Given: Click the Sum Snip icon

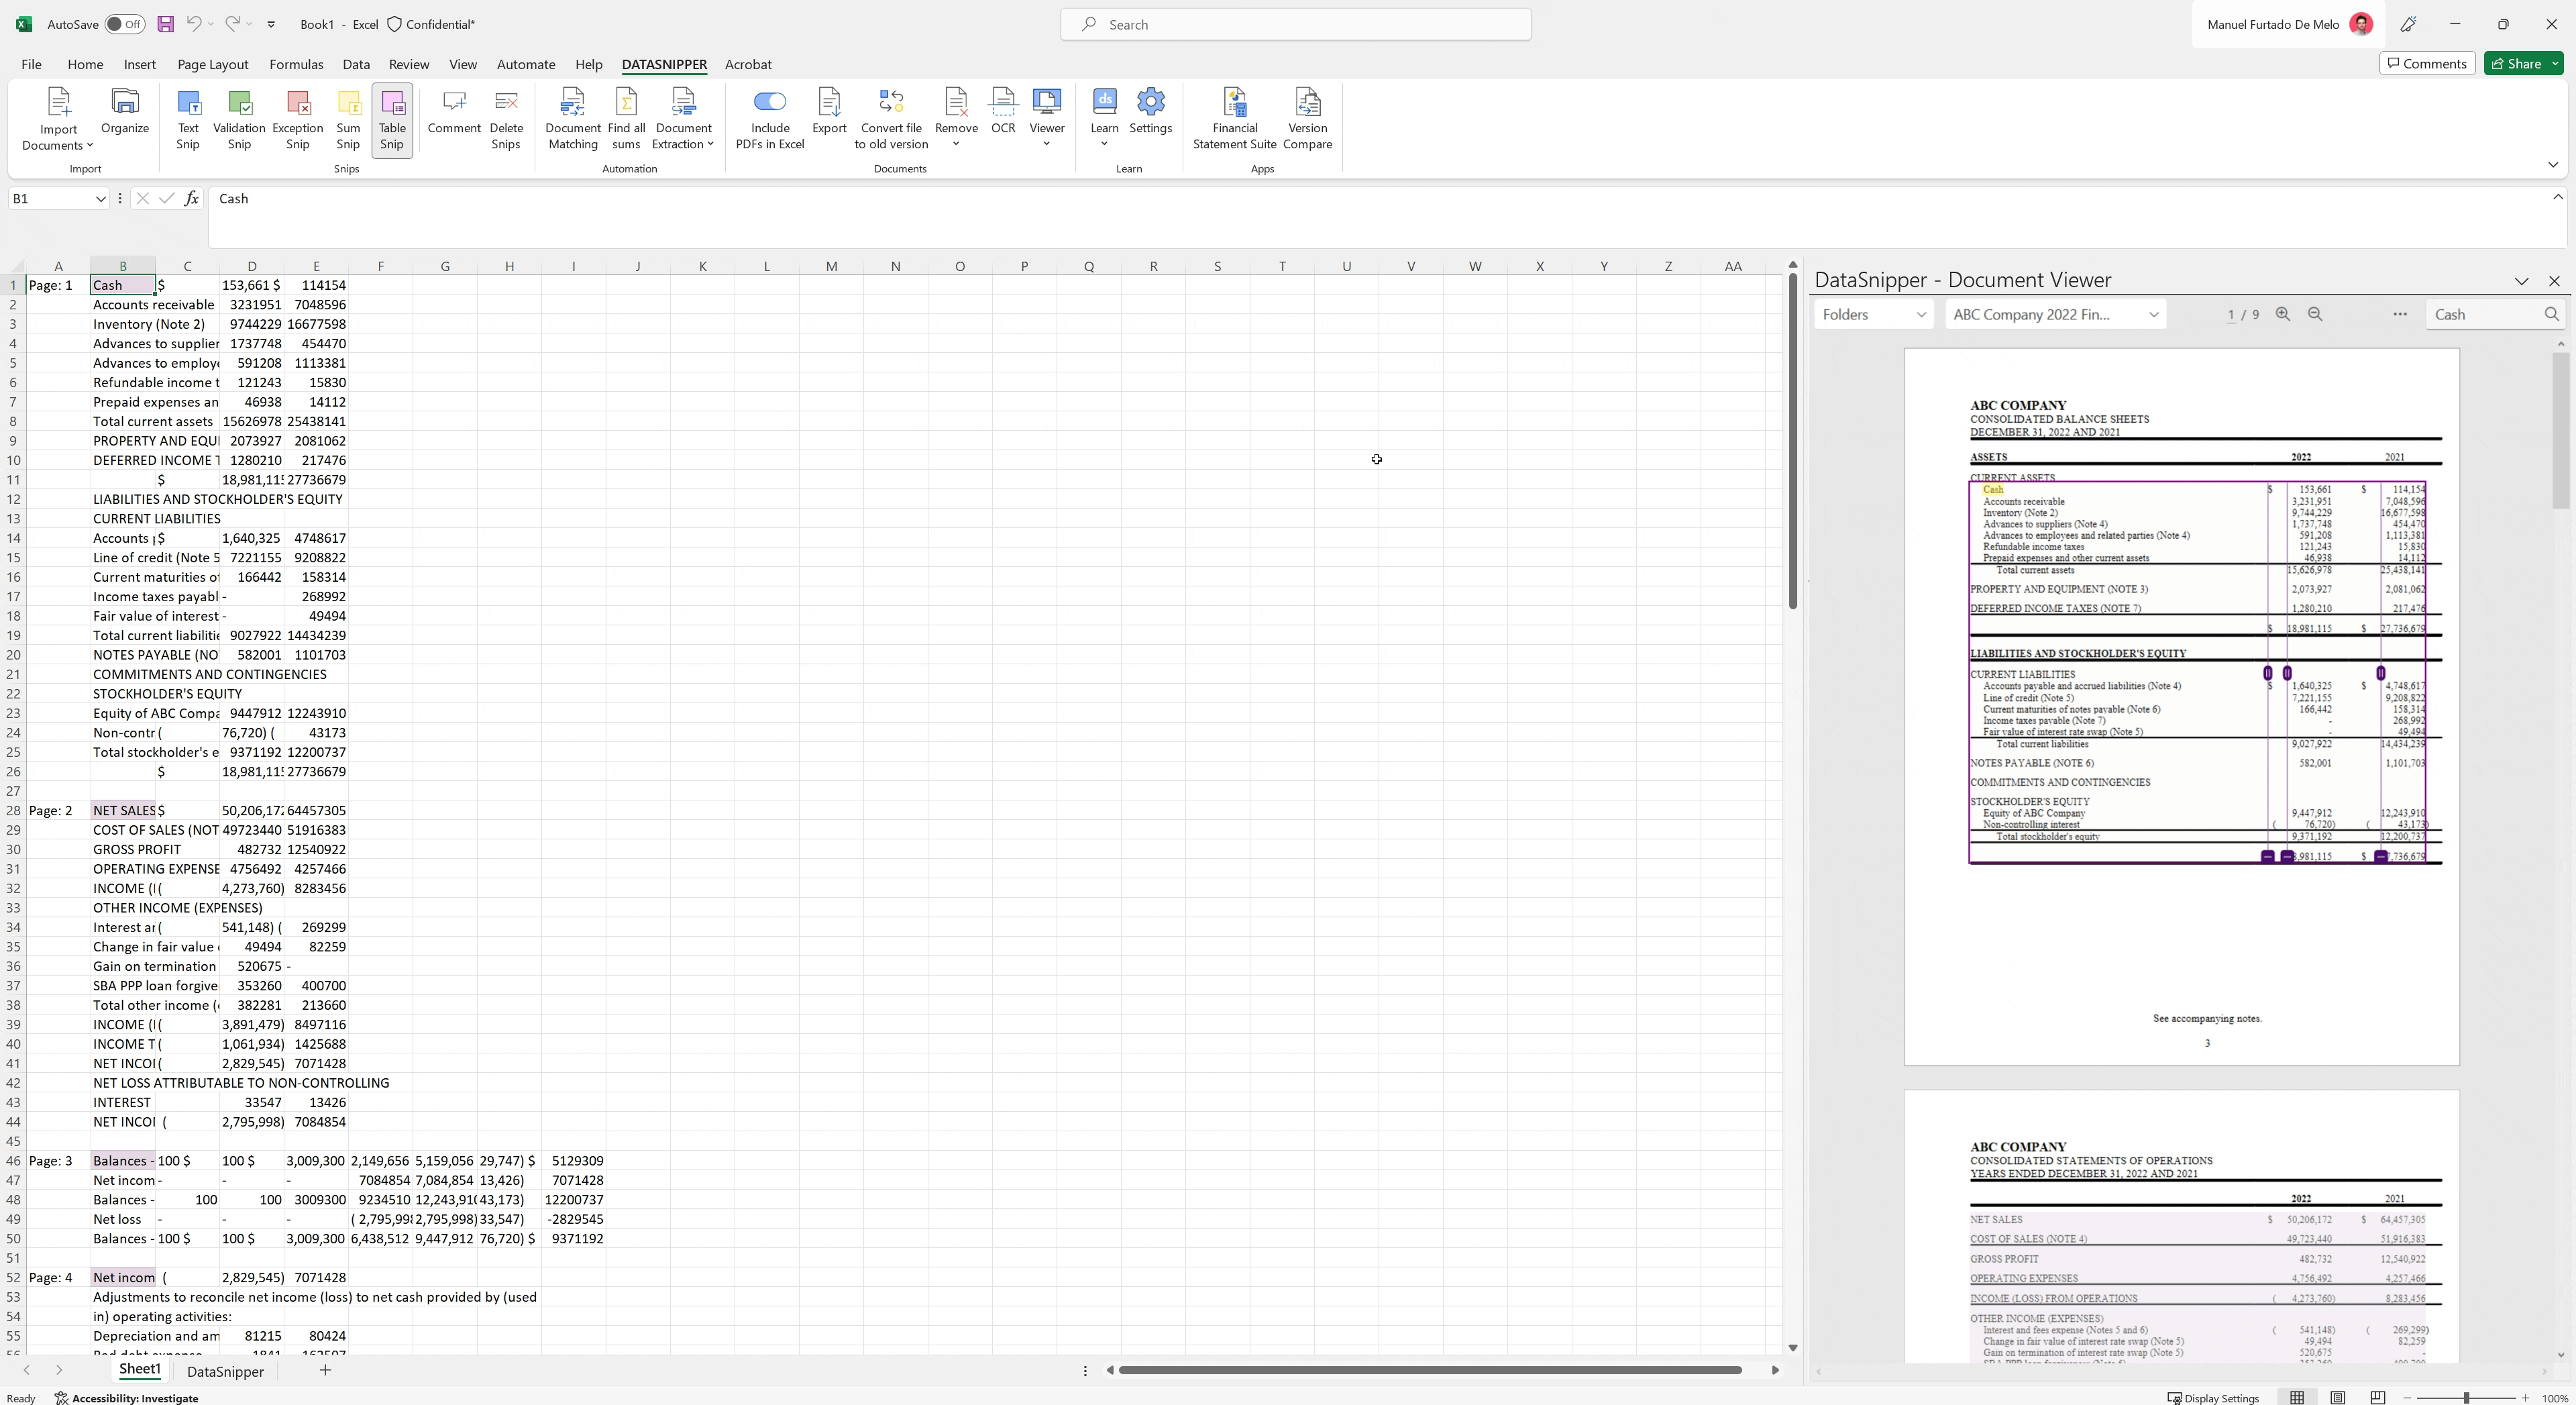Looking at the screenshot, I should 347,119.
